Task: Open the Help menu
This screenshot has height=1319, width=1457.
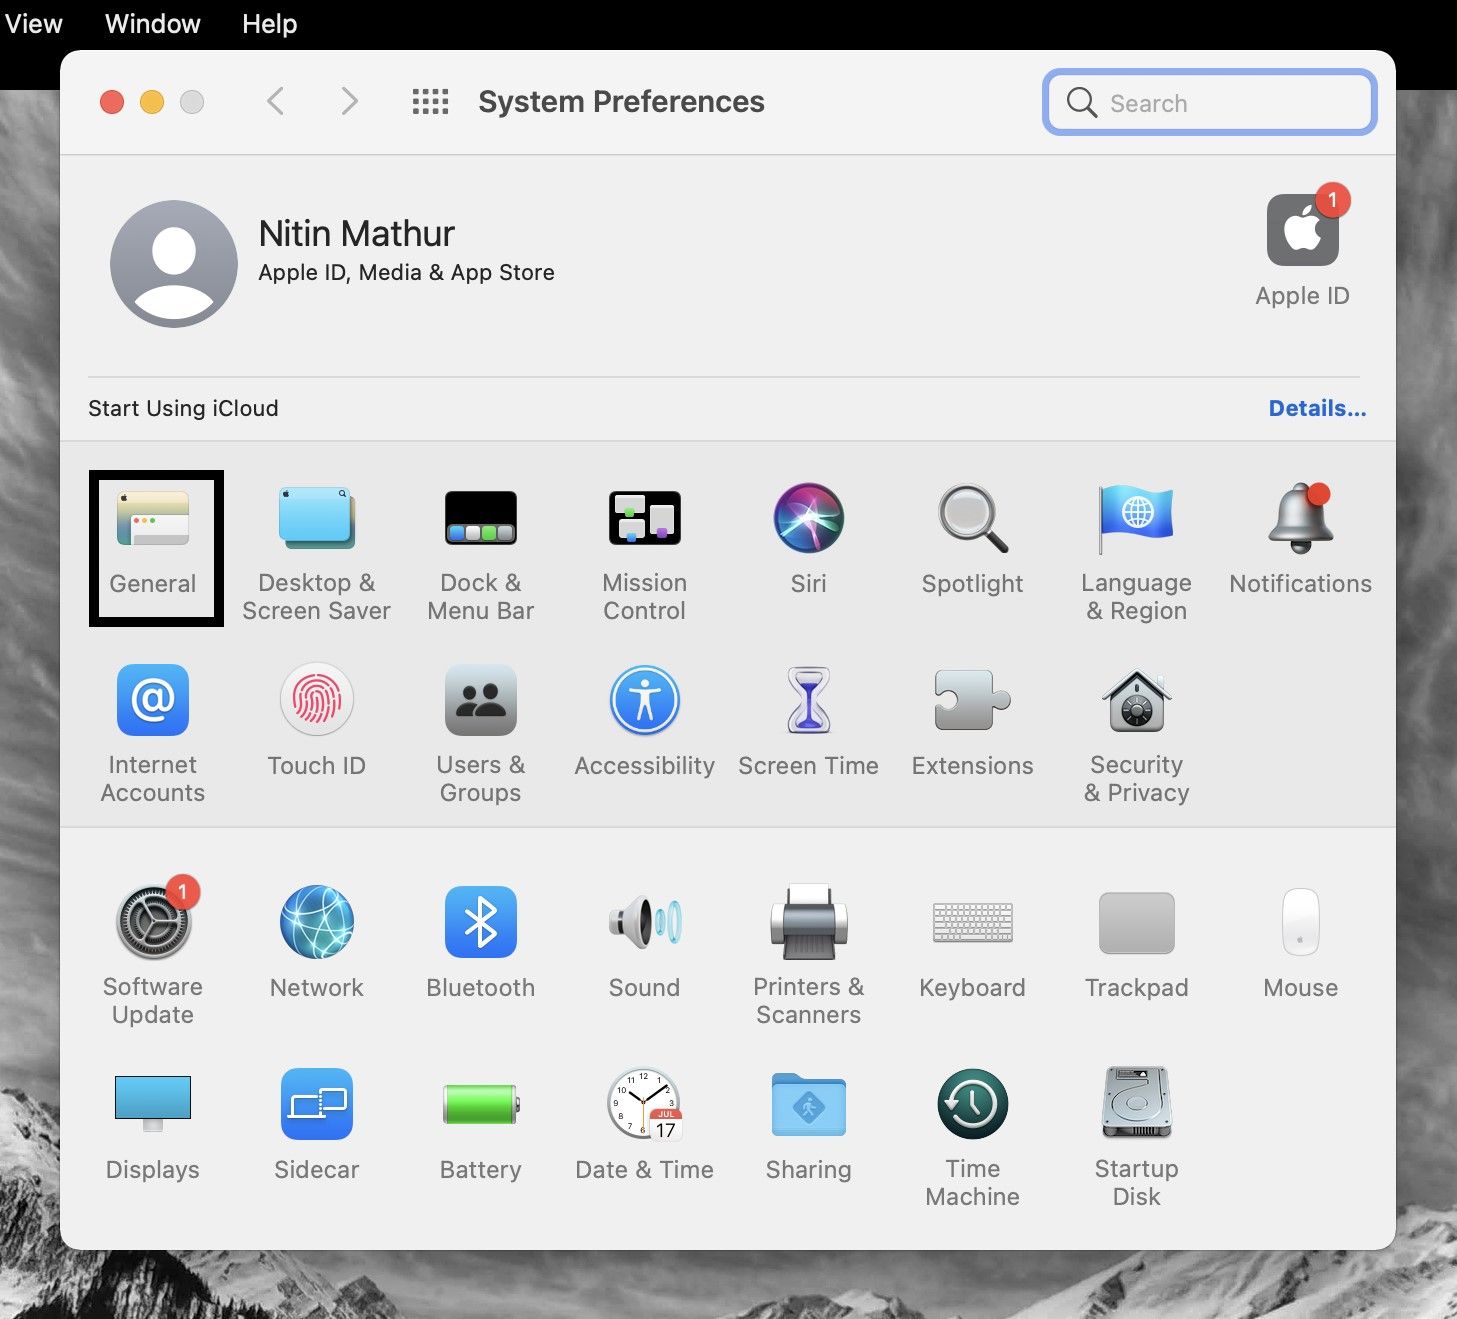Action: [269, 24]
